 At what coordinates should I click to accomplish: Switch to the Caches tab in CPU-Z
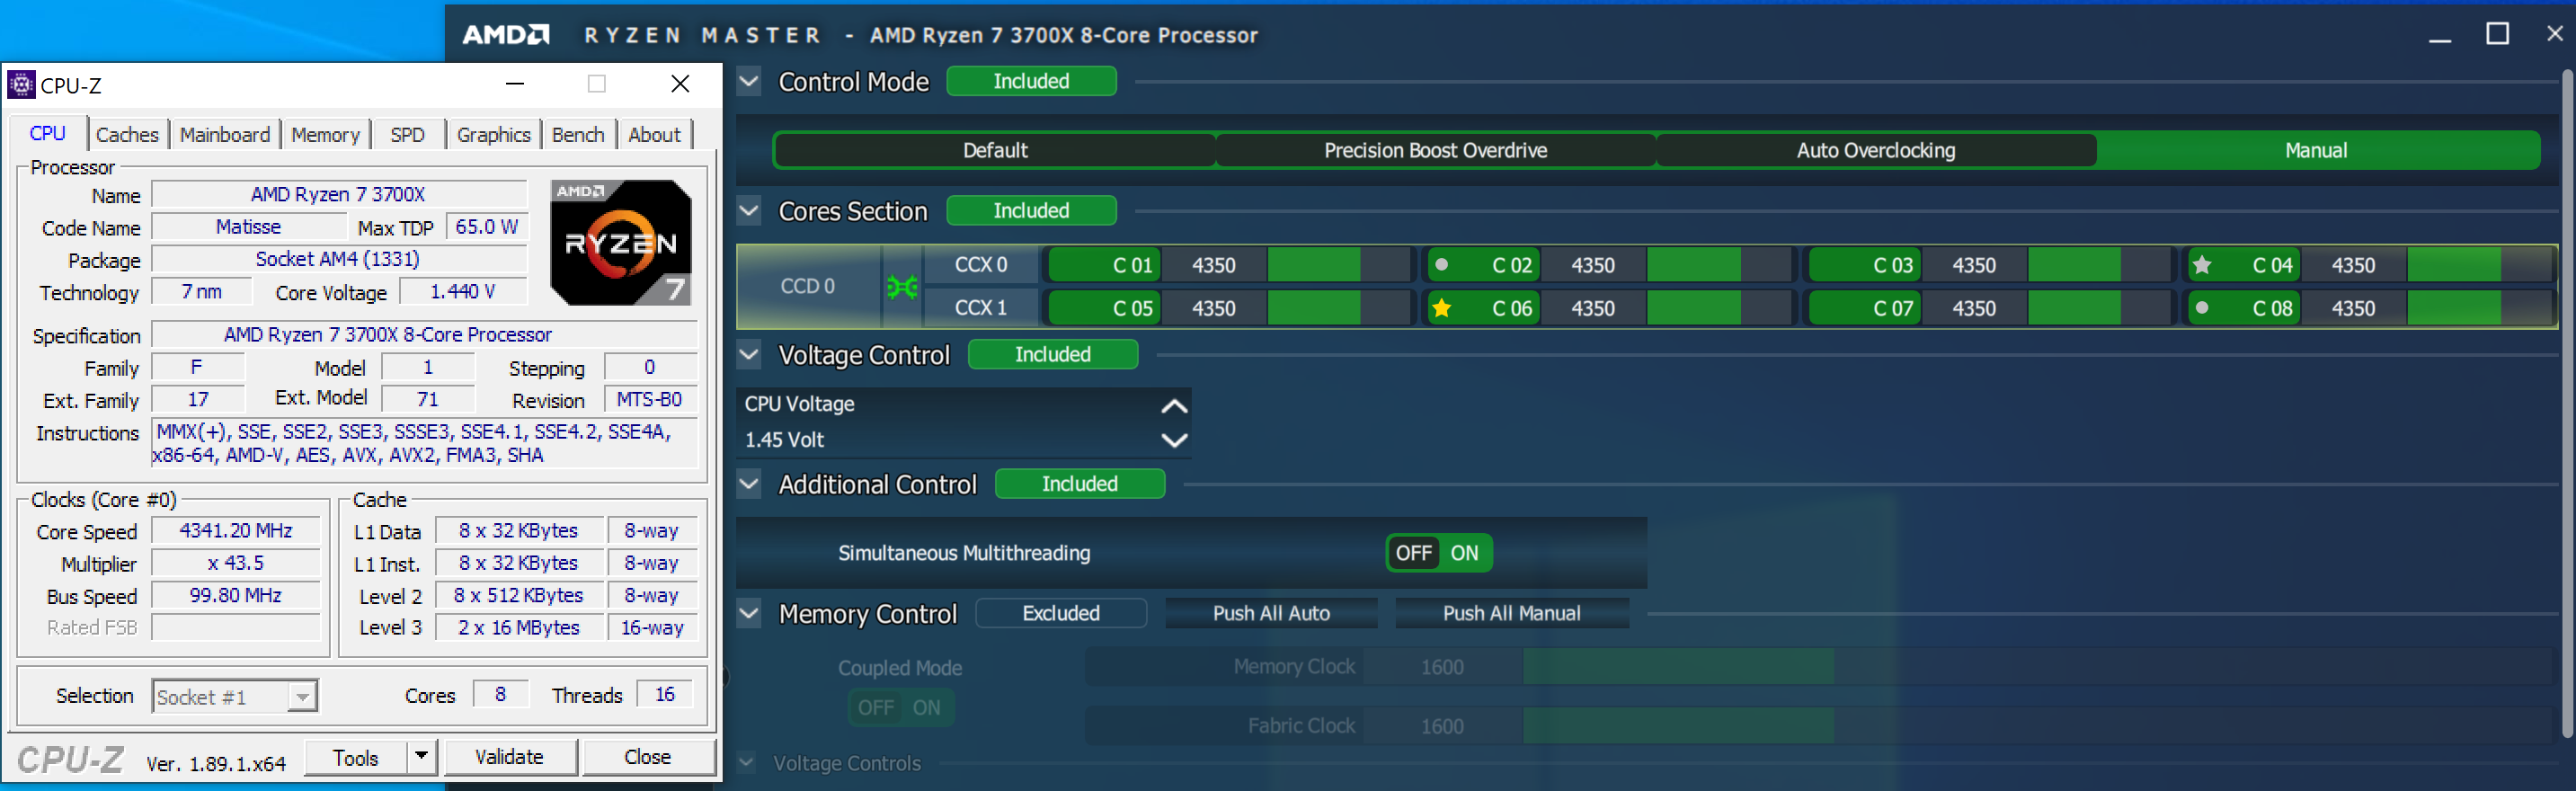click(127, 134)
